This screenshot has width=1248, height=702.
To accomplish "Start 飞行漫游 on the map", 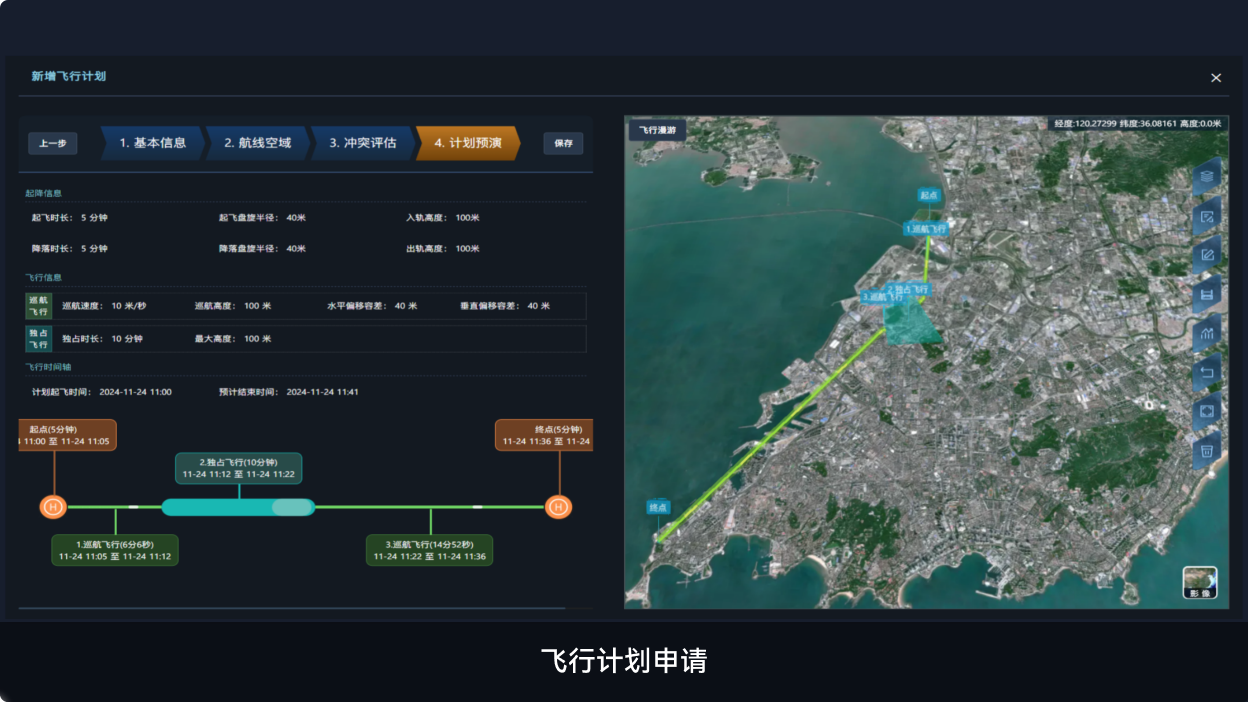I will click(657, 130).
